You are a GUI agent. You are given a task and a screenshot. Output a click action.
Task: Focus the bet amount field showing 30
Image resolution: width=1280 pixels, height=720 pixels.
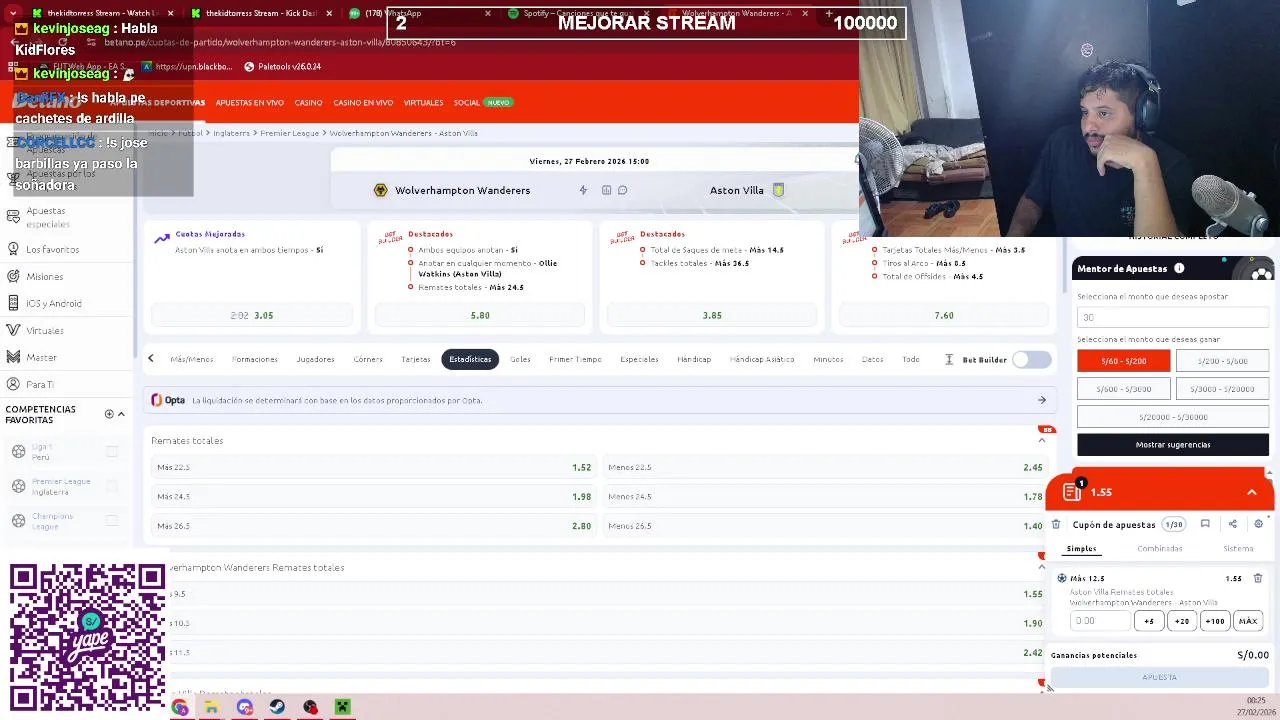click(1173, 317)
